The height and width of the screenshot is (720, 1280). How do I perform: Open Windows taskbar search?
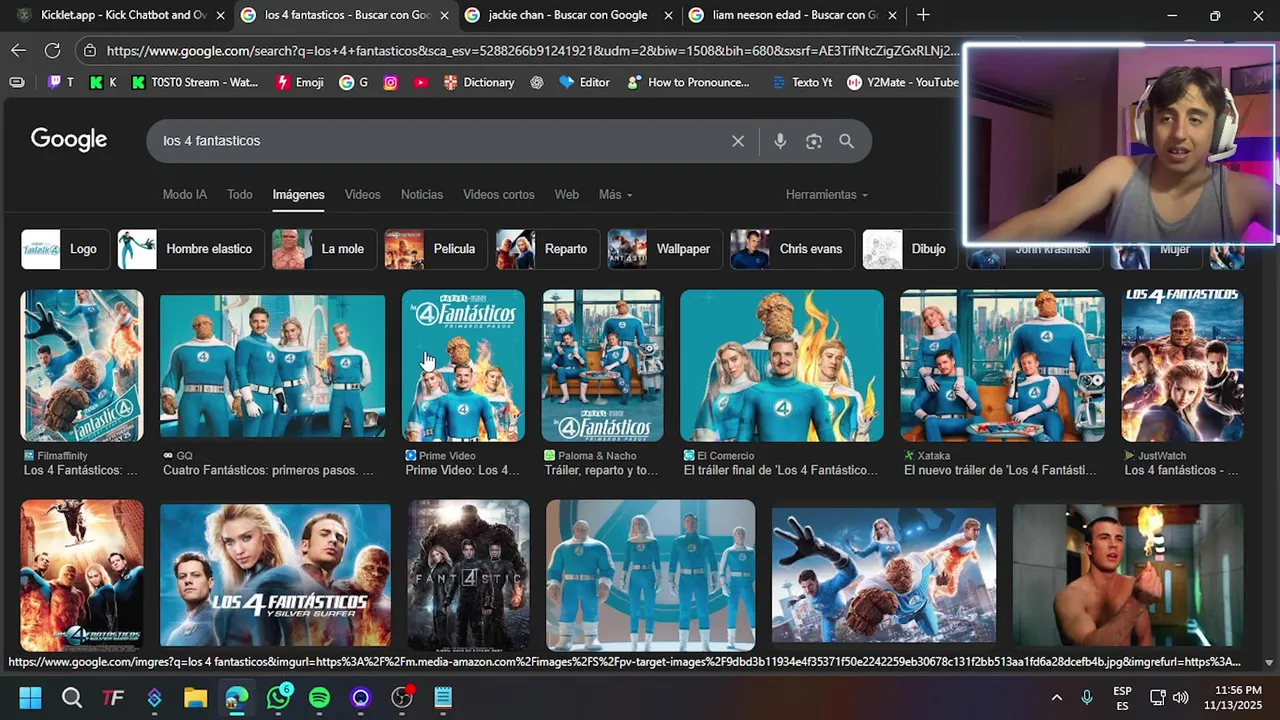pyautogui.click(x=72, y=698)
